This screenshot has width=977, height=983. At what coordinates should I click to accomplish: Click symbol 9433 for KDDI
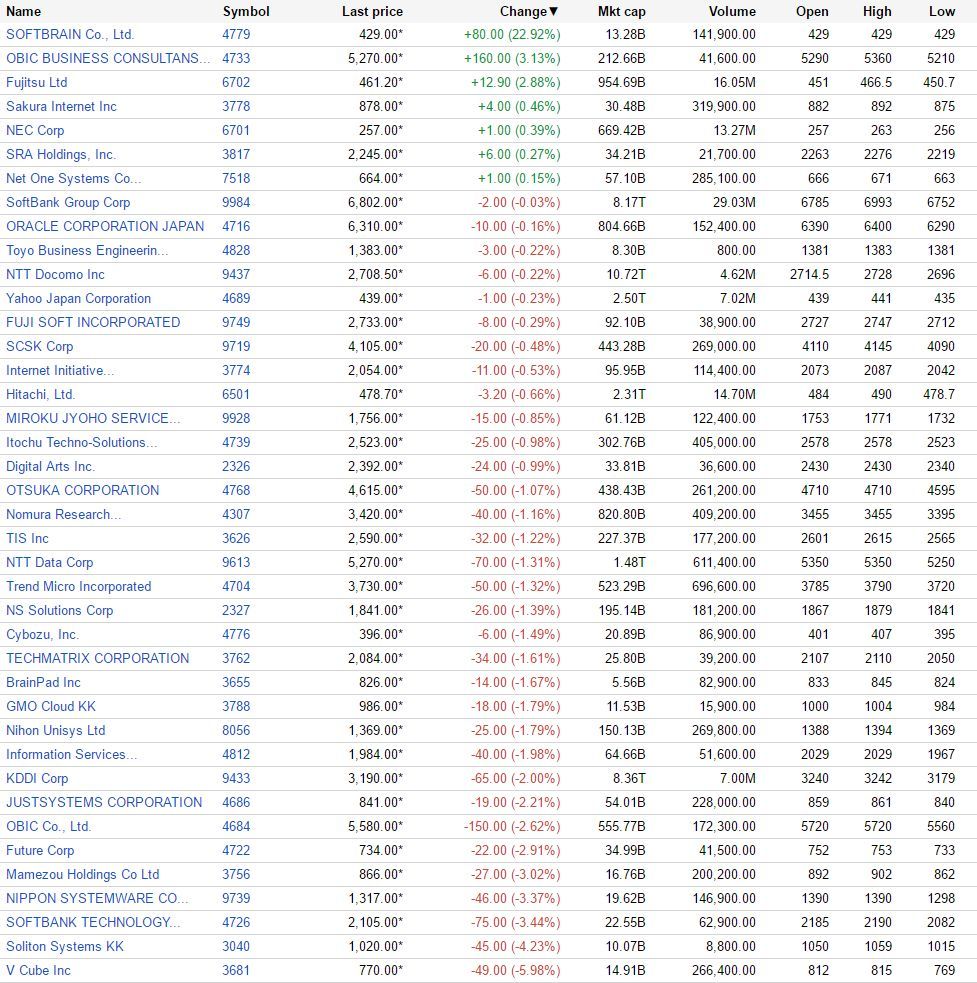tap(236, 779)
